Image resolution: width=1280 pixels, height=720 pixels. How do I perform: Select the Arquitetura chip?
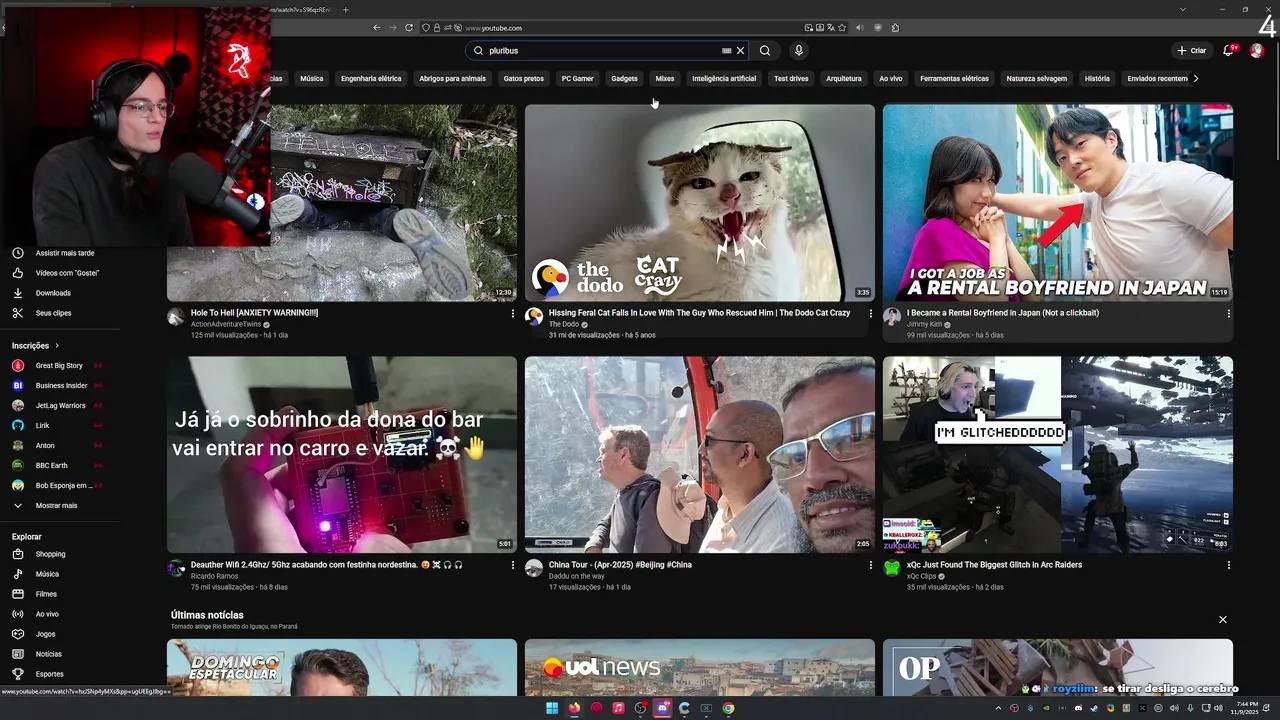[844, 78]
